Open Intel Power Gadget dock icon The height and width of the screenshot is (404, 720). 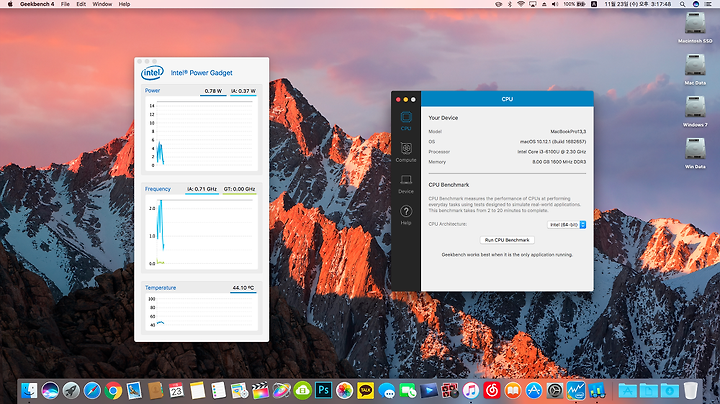coord(576,391)
